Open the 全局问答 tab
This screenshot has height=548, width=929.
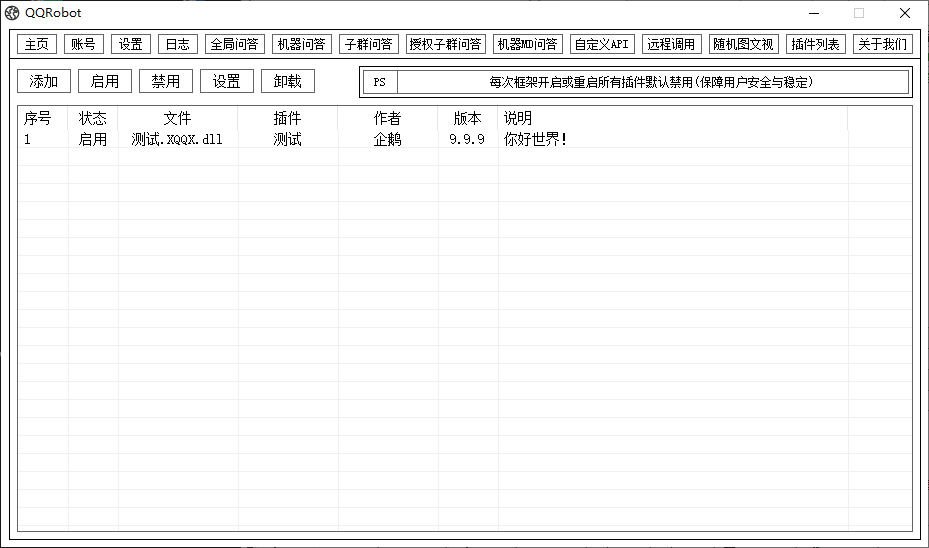[x=235, y=44]
